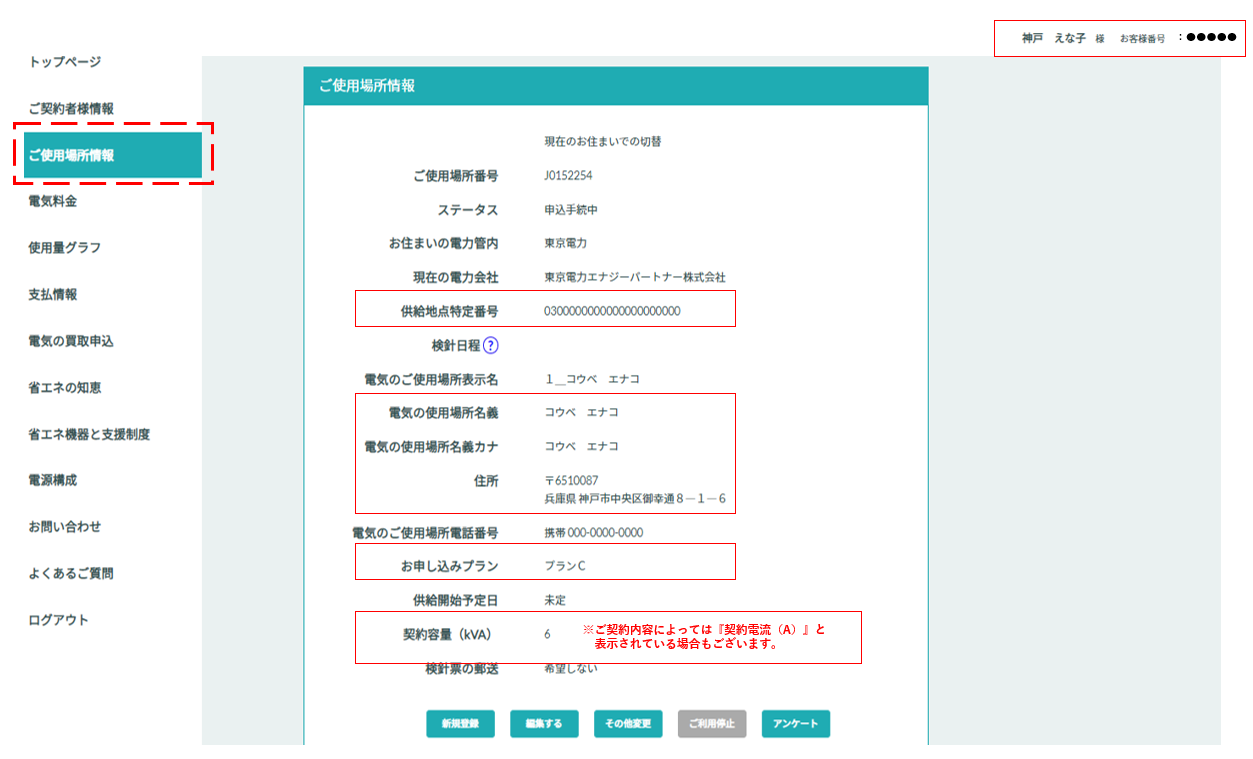Open 支払情報 in the sidebar
The height and width of the screenshot is (759, 1253).
tap(53, 295)
